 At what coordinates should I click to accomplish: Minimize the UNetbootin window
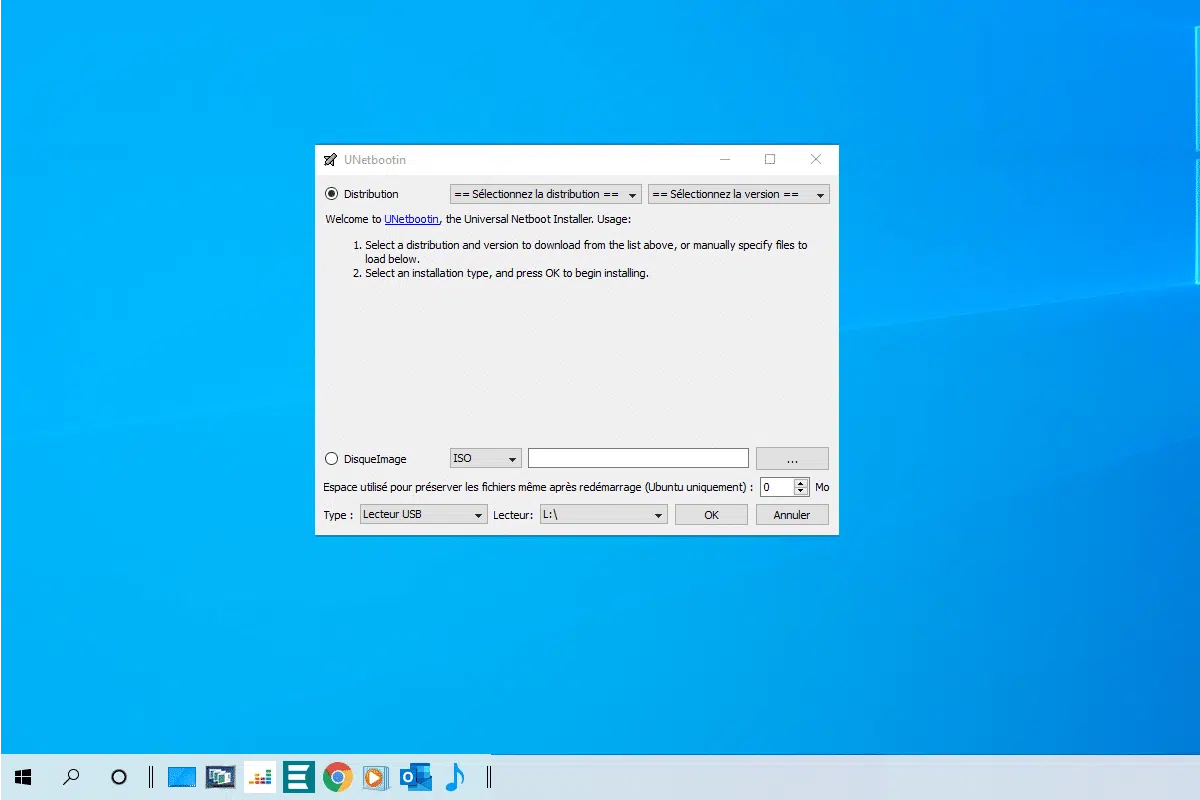[x=725, y=160]
